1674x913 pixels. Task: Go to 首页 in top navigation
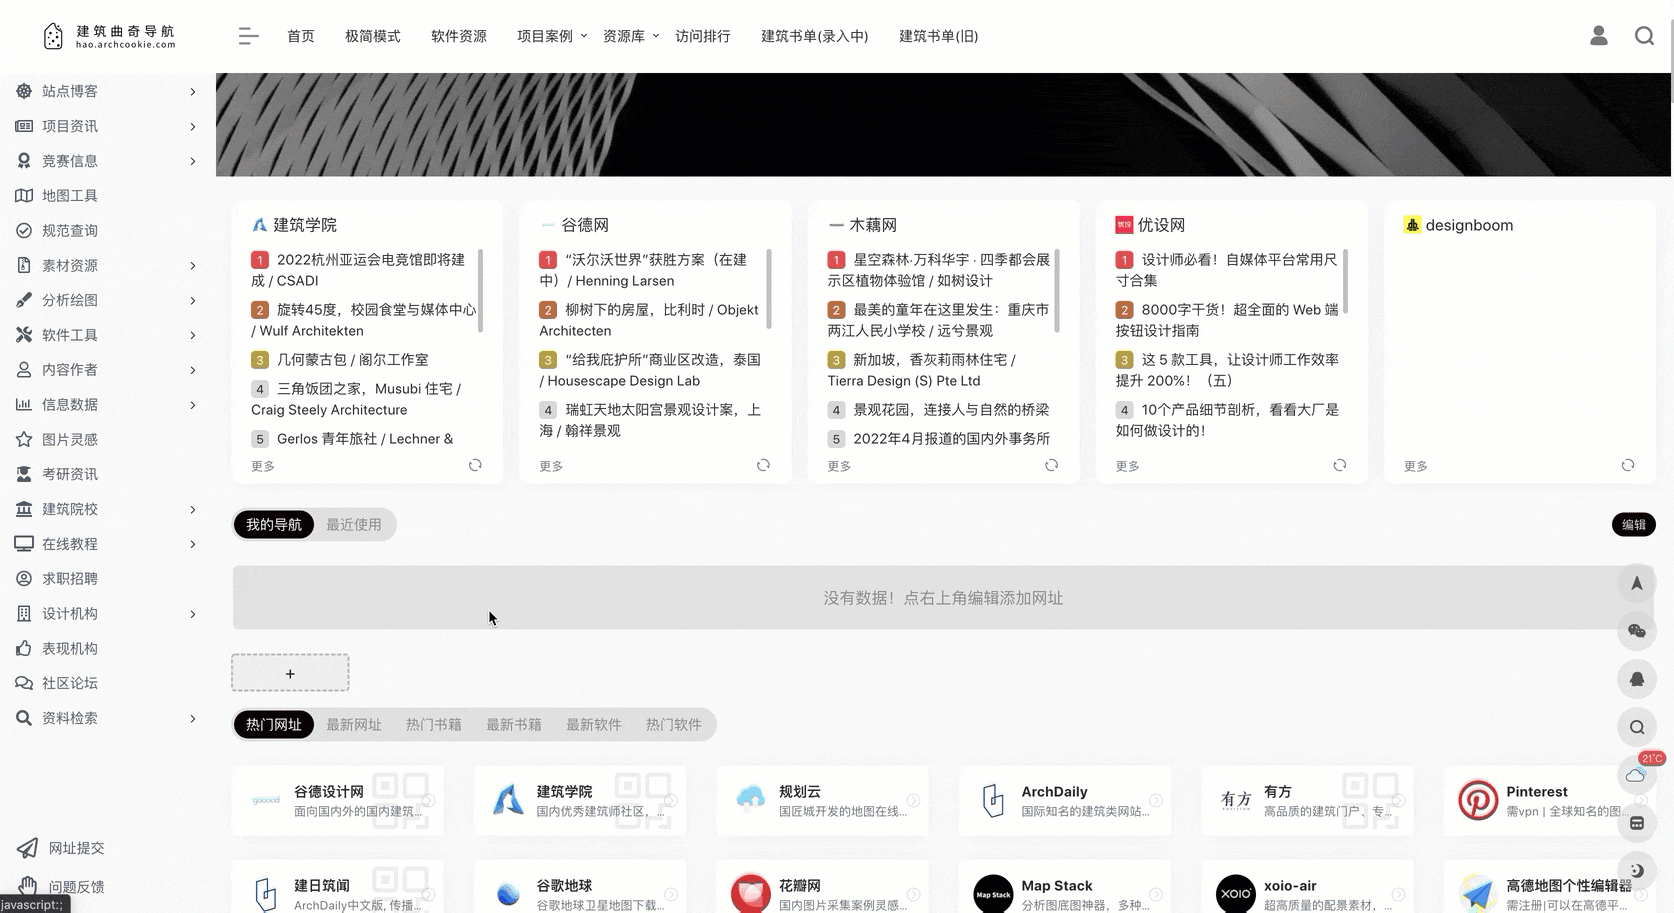pyautogui.click(x=301, y=36)
